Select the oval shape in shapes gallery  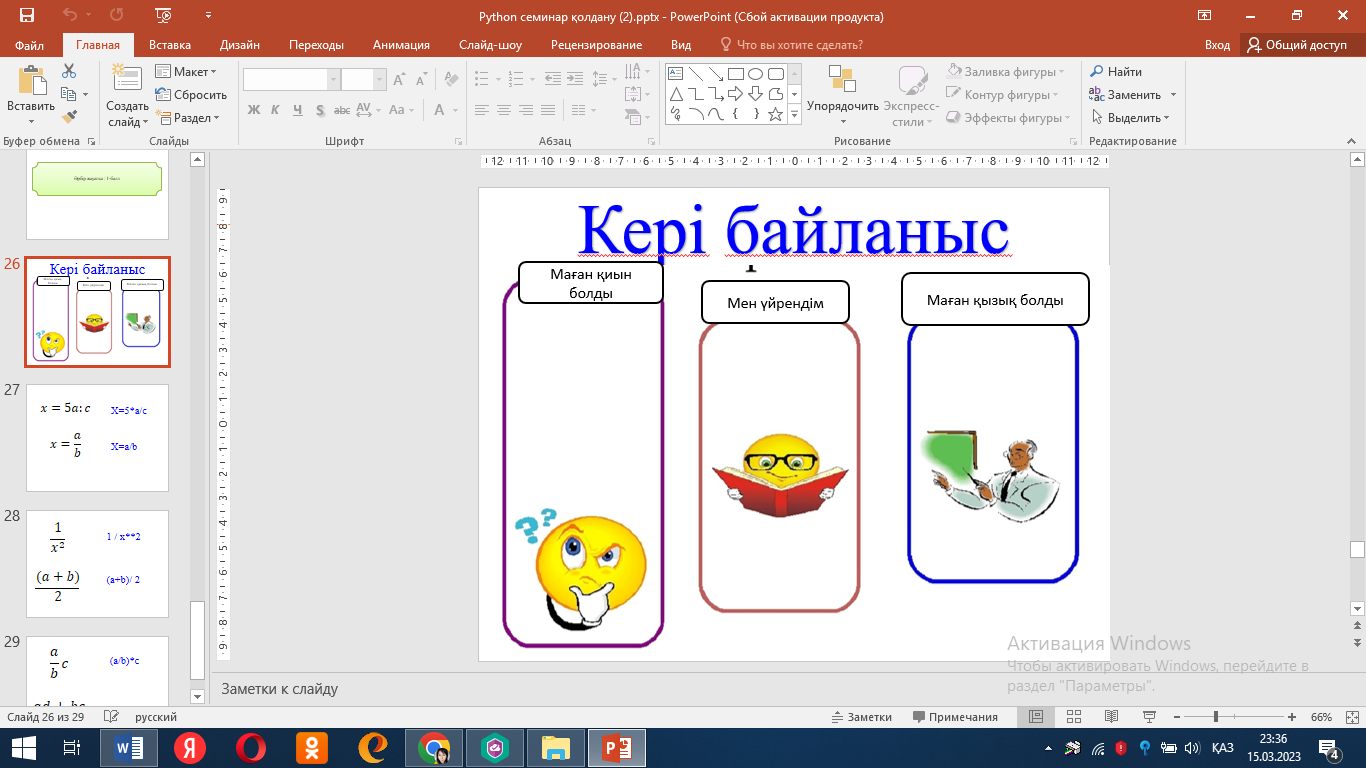[x=756, y=73]
